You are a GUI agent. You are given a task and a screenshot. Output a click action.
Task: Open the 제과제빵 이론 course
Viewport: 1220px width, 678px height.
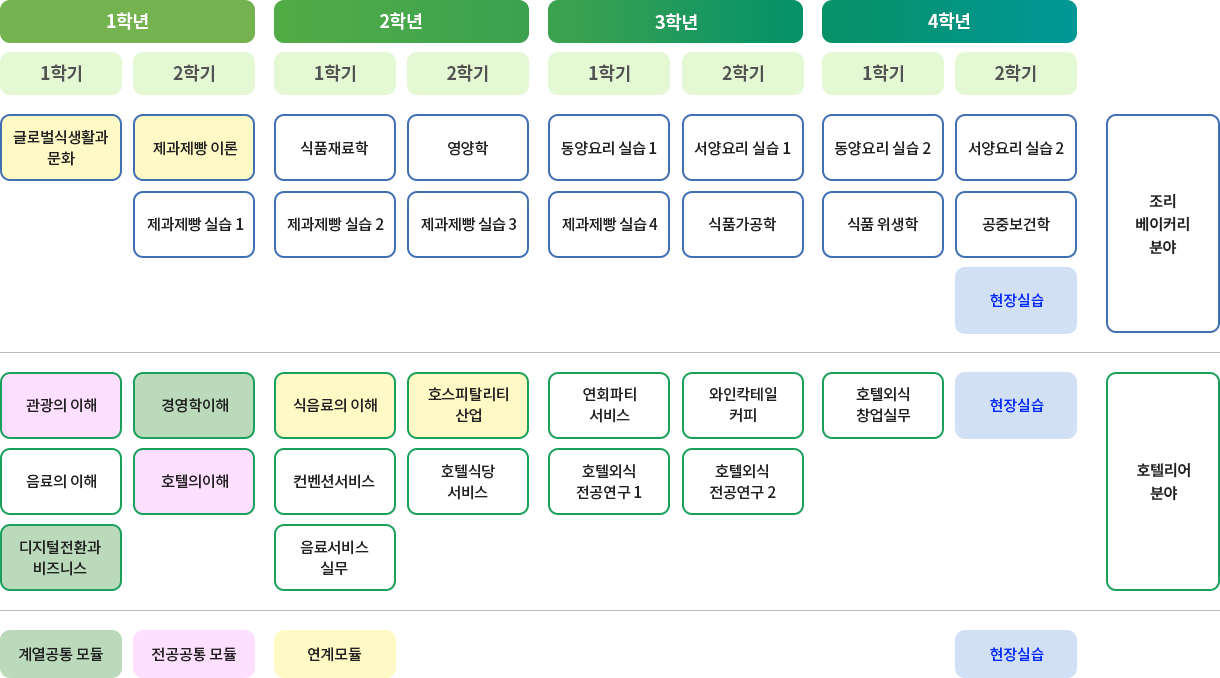(194, 147)
